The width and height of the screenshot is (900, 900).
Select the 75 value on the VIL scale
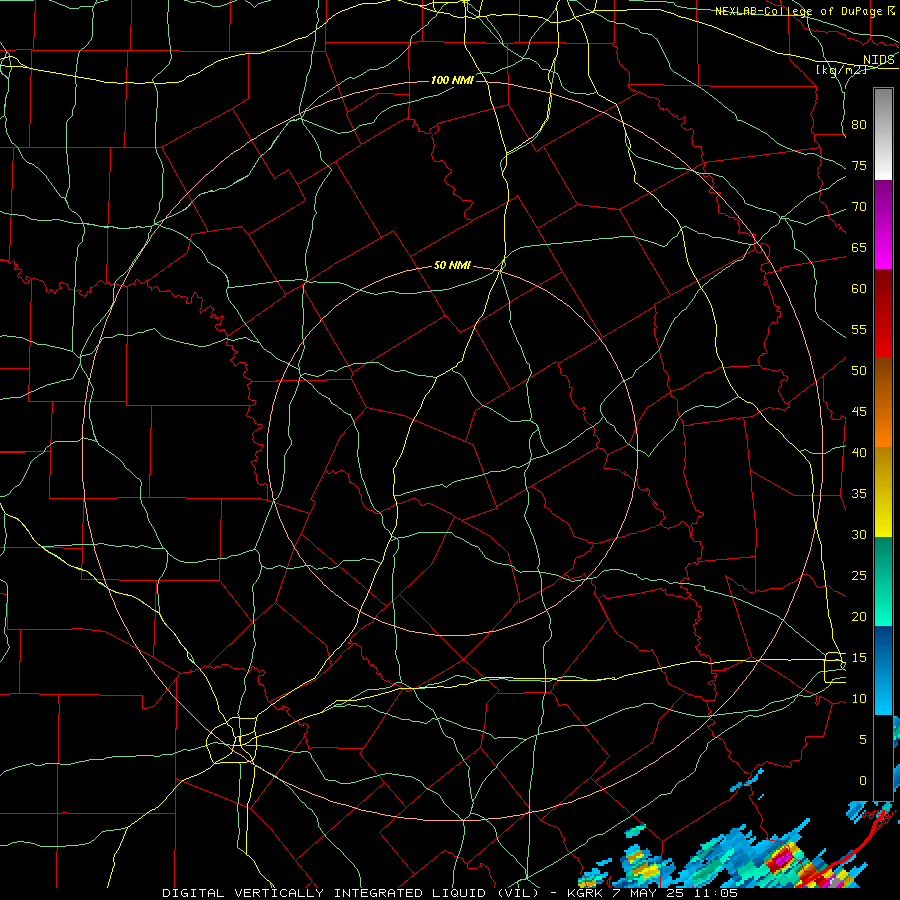point(859,166)
